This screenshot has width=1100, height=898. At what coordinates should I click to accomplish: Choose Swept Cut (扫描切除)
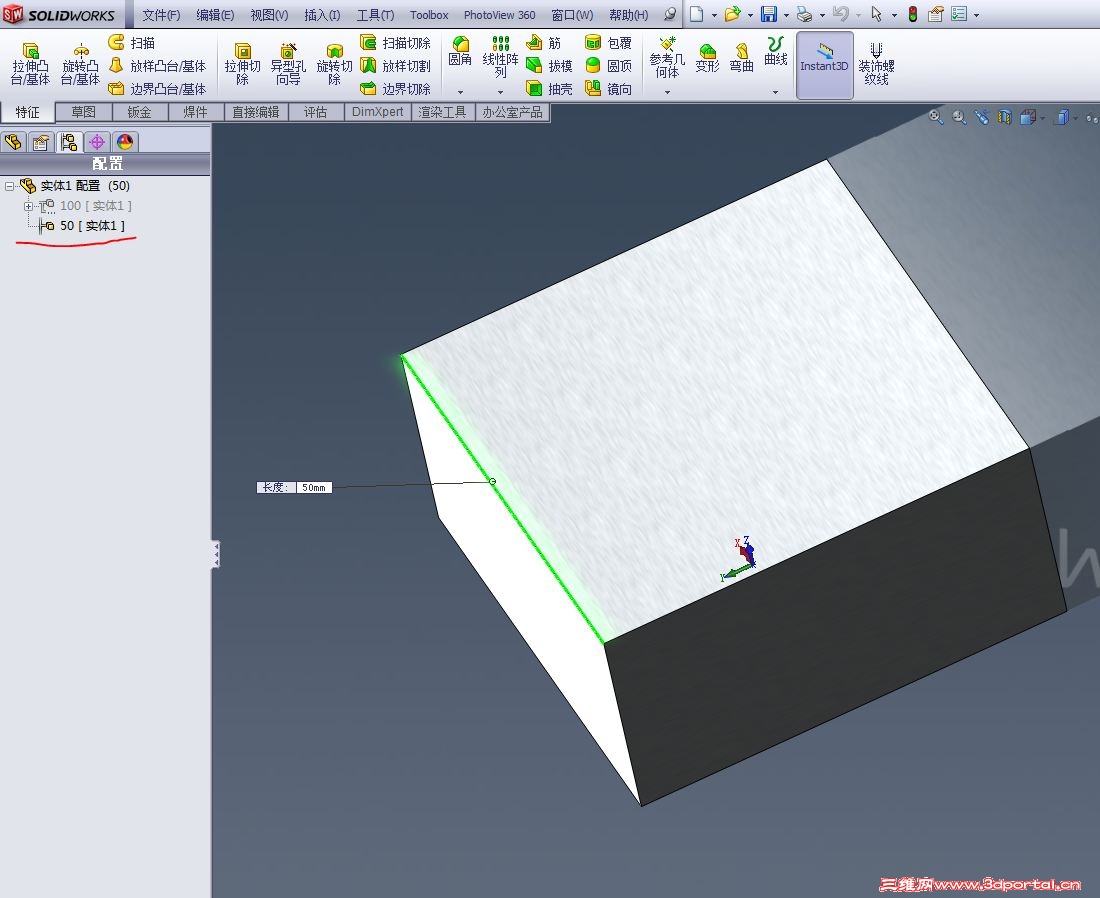395,43
